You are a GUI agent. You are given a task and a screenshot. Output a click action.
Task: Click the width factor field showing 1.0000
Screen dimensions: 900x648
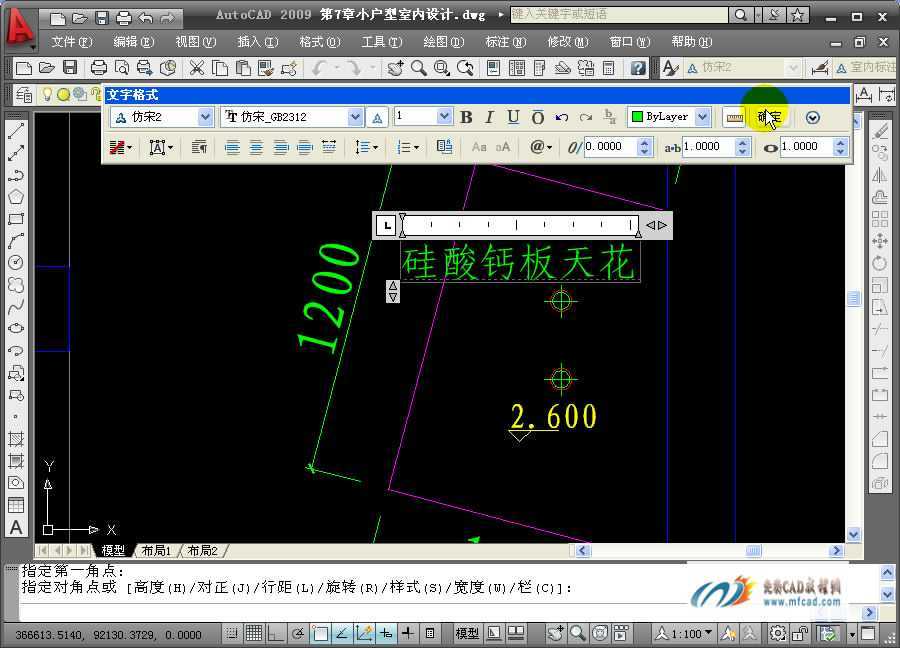(807, 147)
